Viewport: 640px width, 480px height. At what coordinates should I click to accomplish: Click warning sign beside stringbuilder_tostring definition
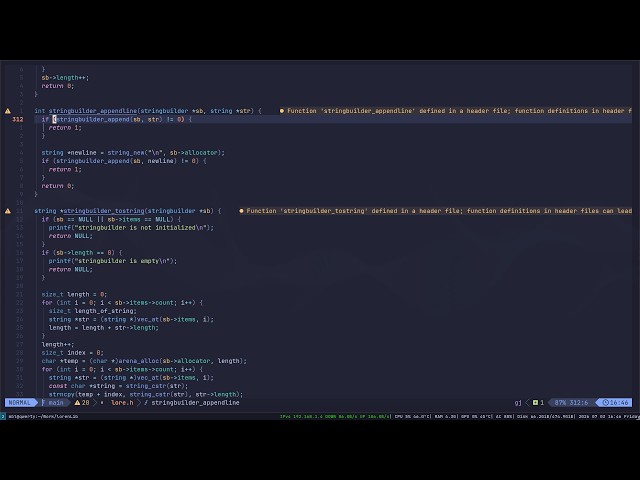8,211
